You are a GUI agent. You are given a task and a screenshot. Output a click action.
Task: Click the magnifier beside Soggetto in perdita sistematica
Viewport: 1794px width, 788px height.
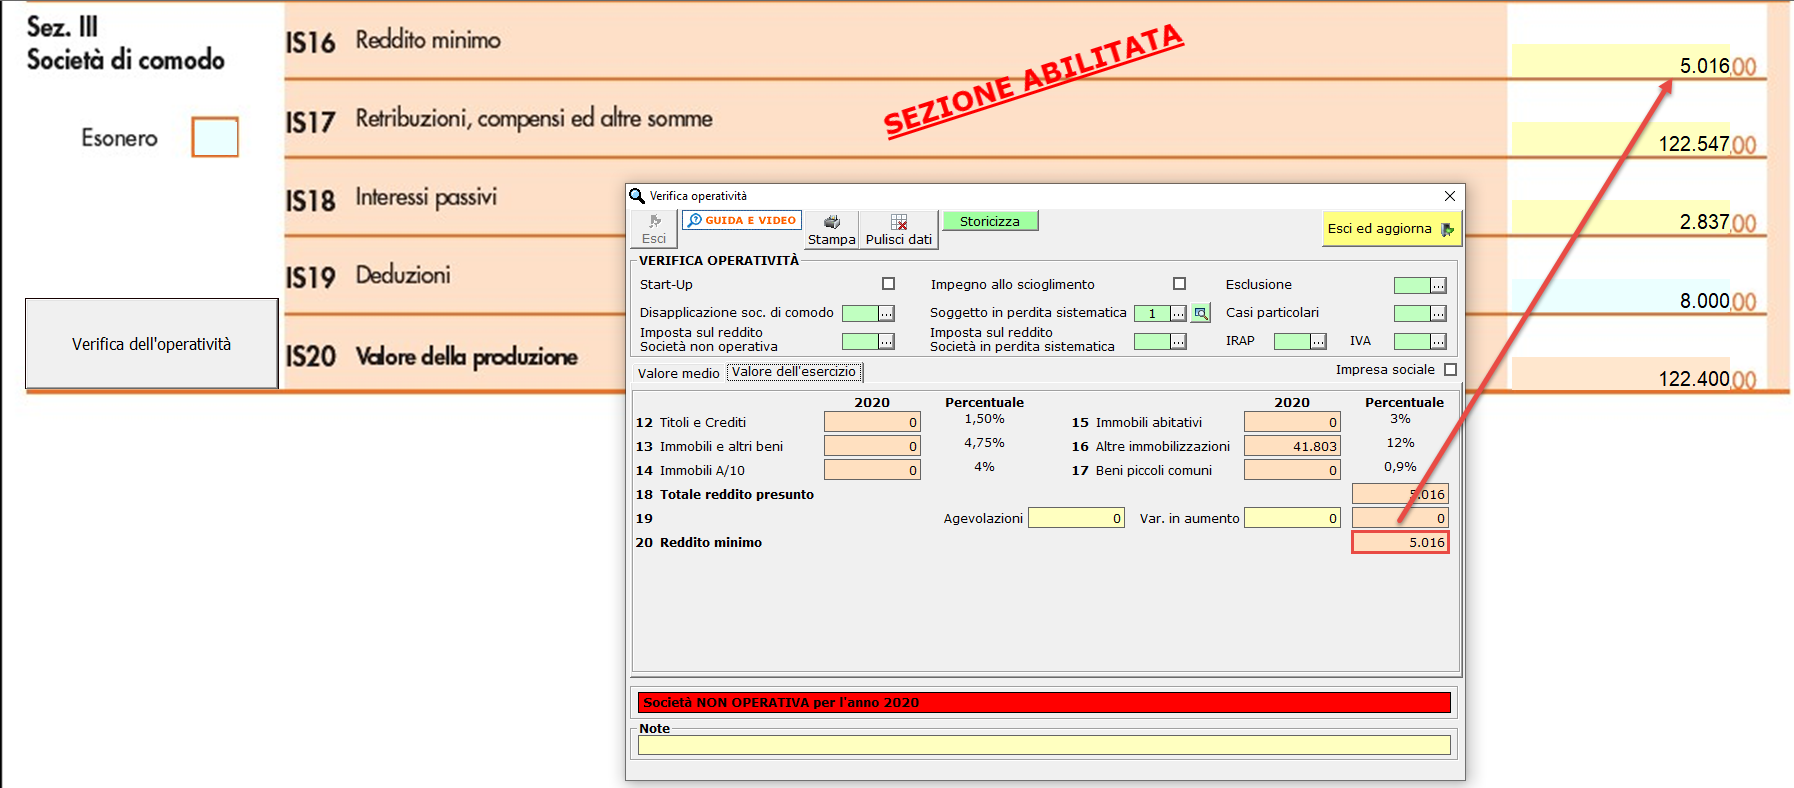(x=1201, y=313)
